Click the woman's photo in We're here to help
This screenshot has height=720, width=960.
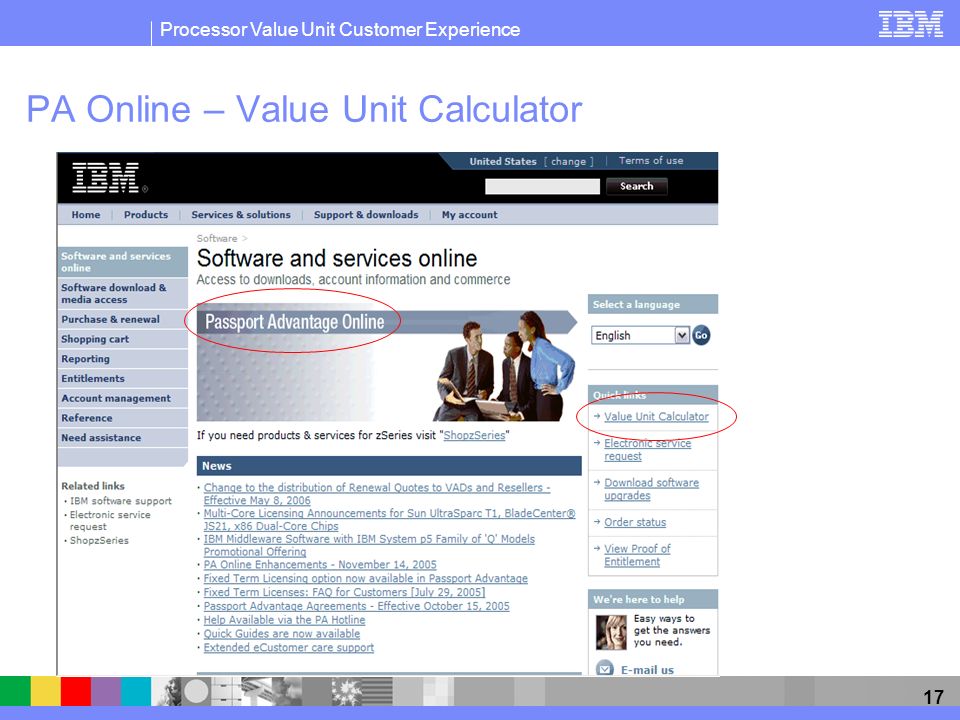[x=611, y=632]
